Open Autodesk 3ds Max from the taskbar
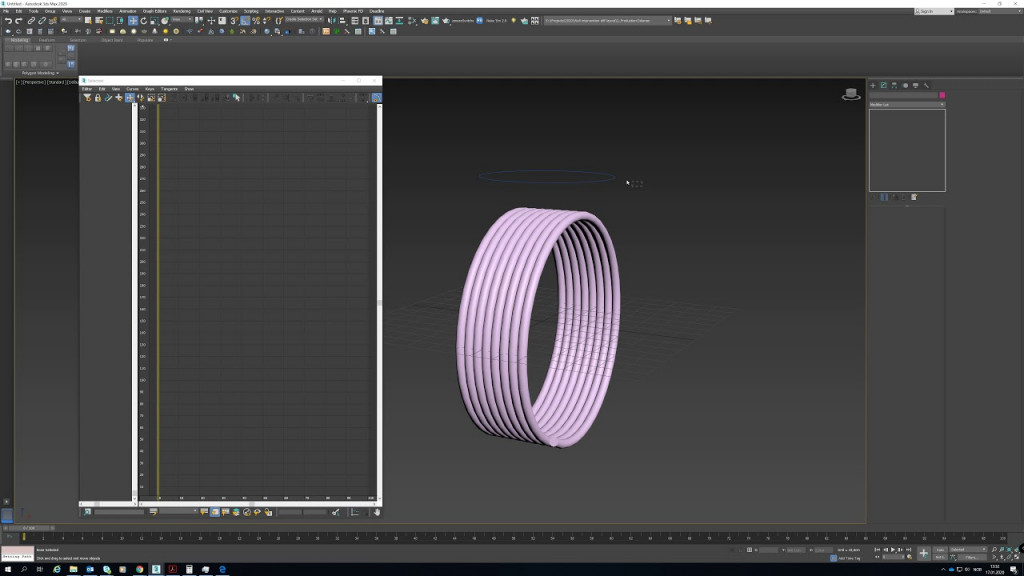The image size is (1024, 576). [x=155, y=568]
